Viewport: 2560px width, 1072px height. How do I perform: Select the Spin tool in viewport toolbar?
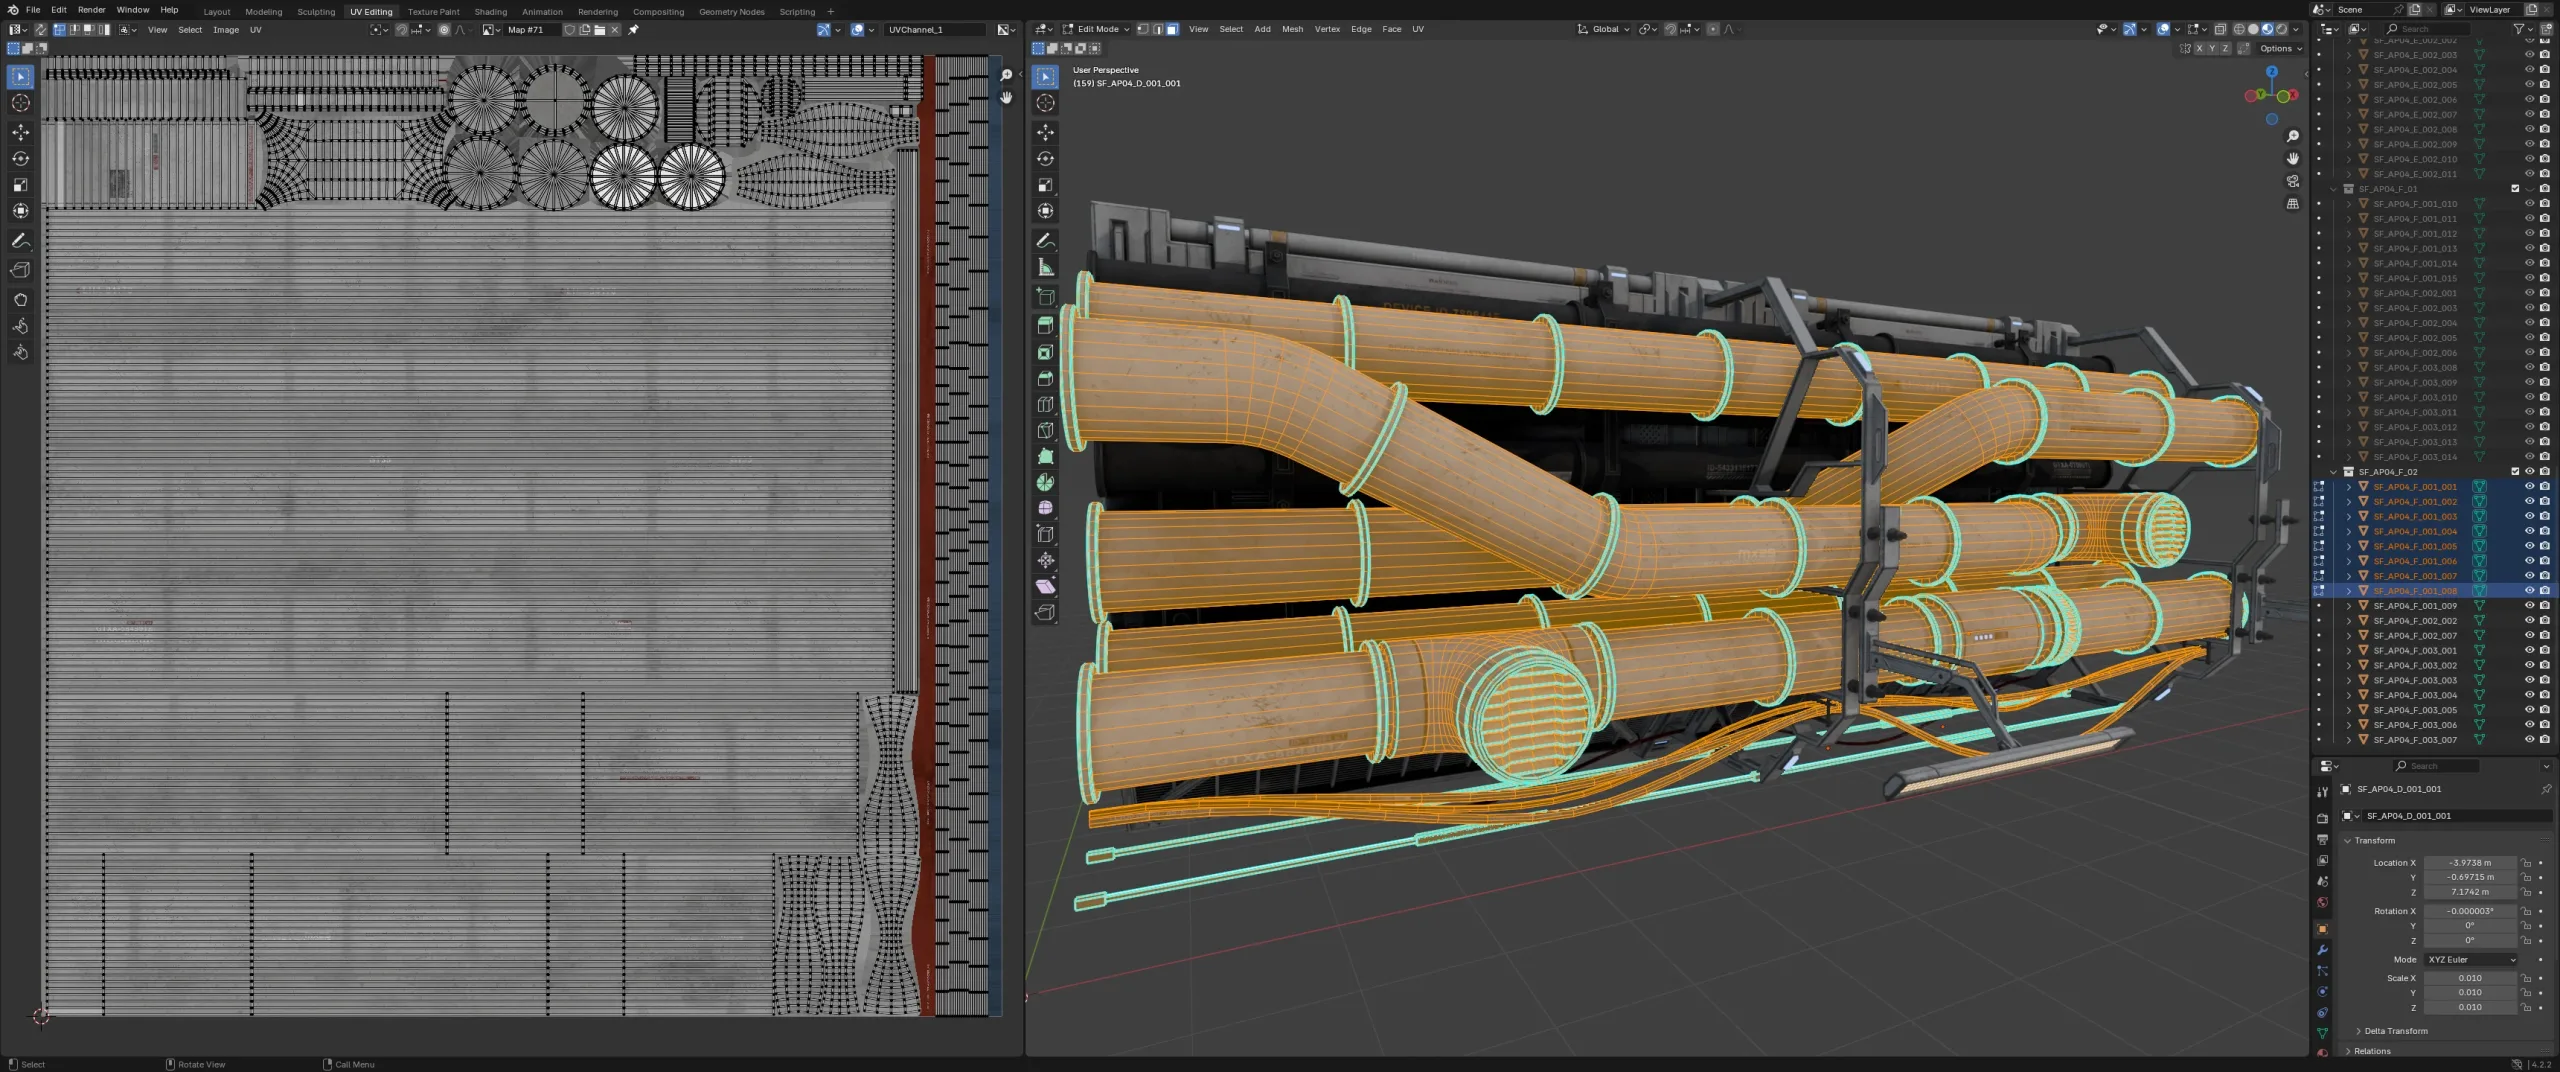1045,482
